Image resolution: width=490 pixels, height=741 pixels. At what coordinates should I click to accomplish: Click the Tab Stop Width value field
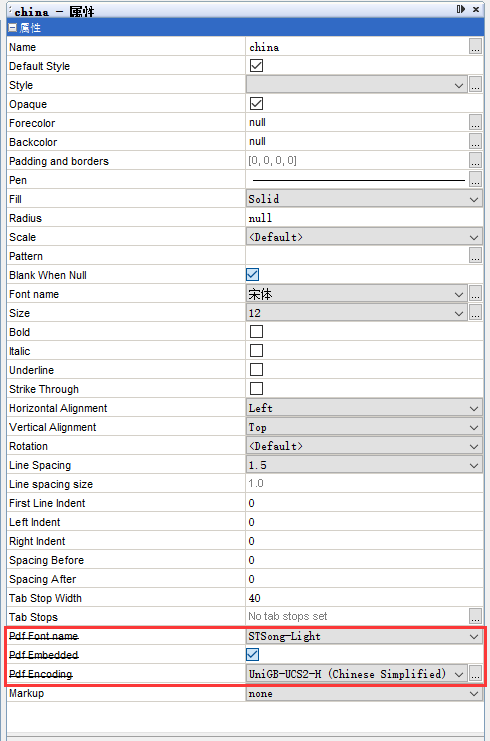[364, 598]
